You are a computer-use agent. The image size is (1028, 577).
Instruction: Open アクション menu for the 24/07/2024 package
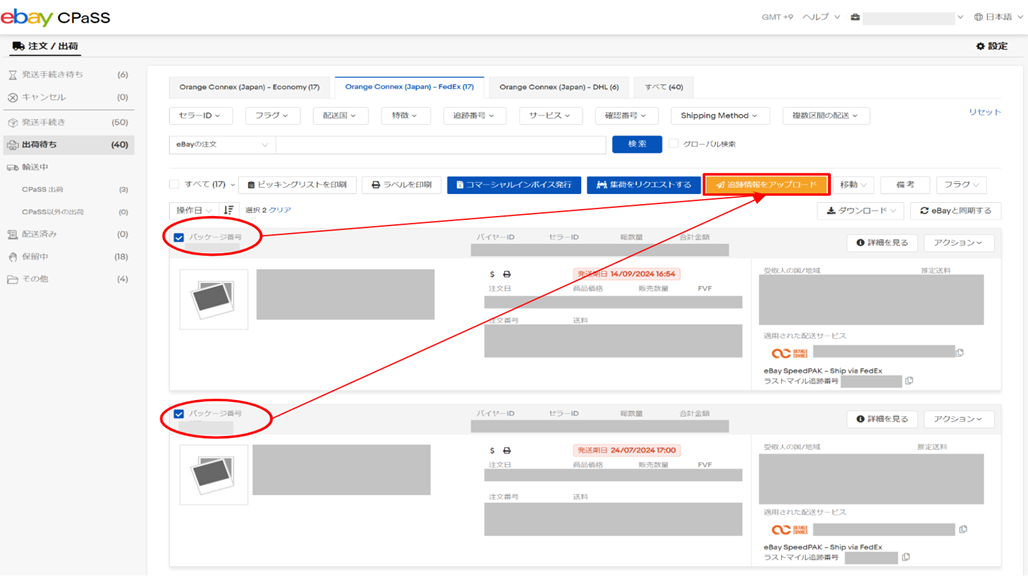click(959, 419)
